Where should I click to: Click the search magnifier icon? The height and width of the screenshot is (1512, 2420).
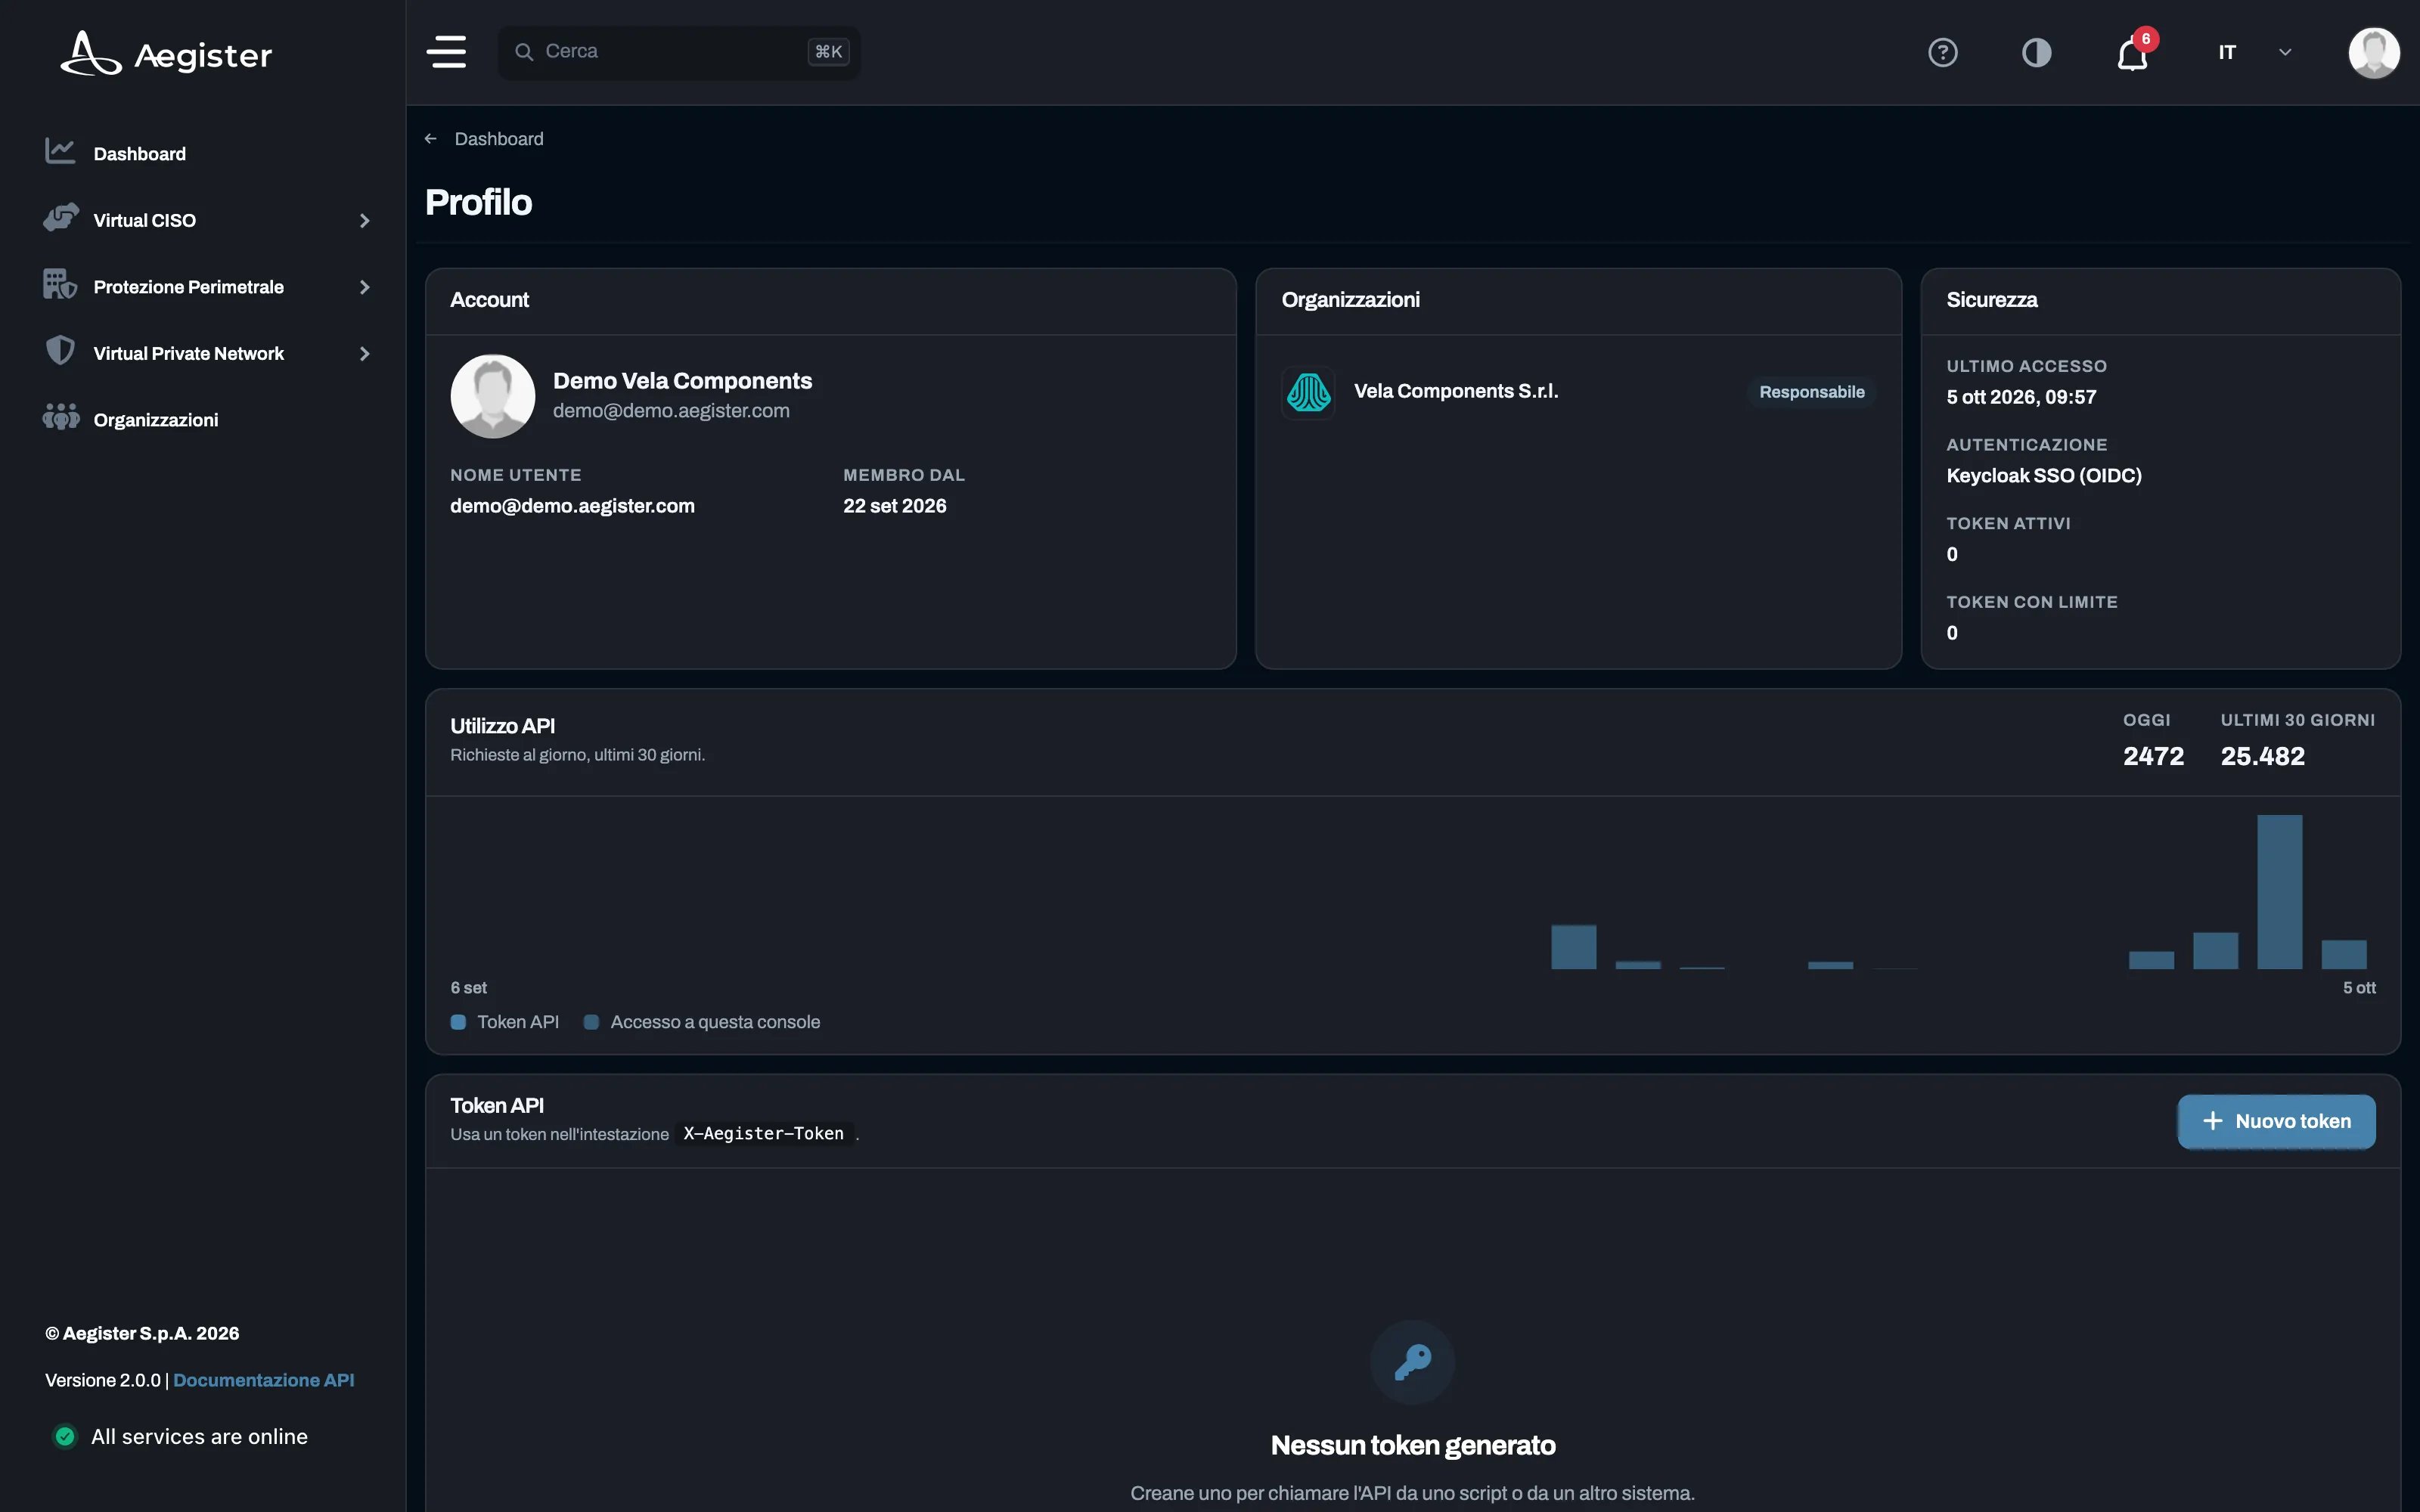click(x=524, y=52)
